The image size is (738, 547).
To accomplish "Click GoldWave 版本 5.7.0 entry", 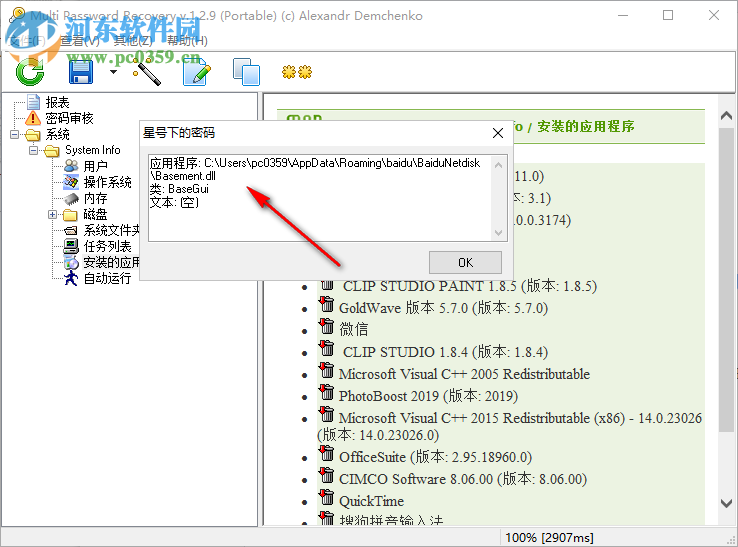I will pyautogui.click(x=443, y=308).
